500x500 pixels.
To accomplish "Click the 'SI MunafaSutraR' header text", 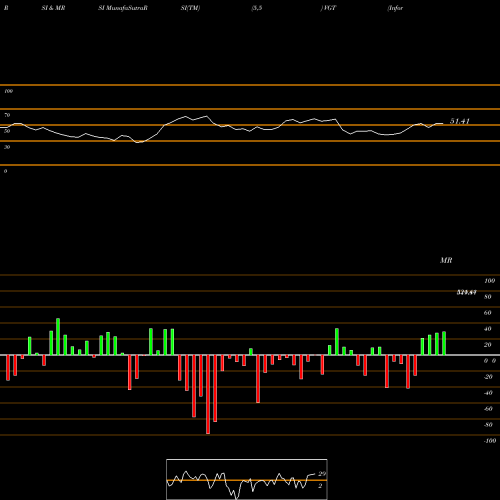I will (123, 8).
